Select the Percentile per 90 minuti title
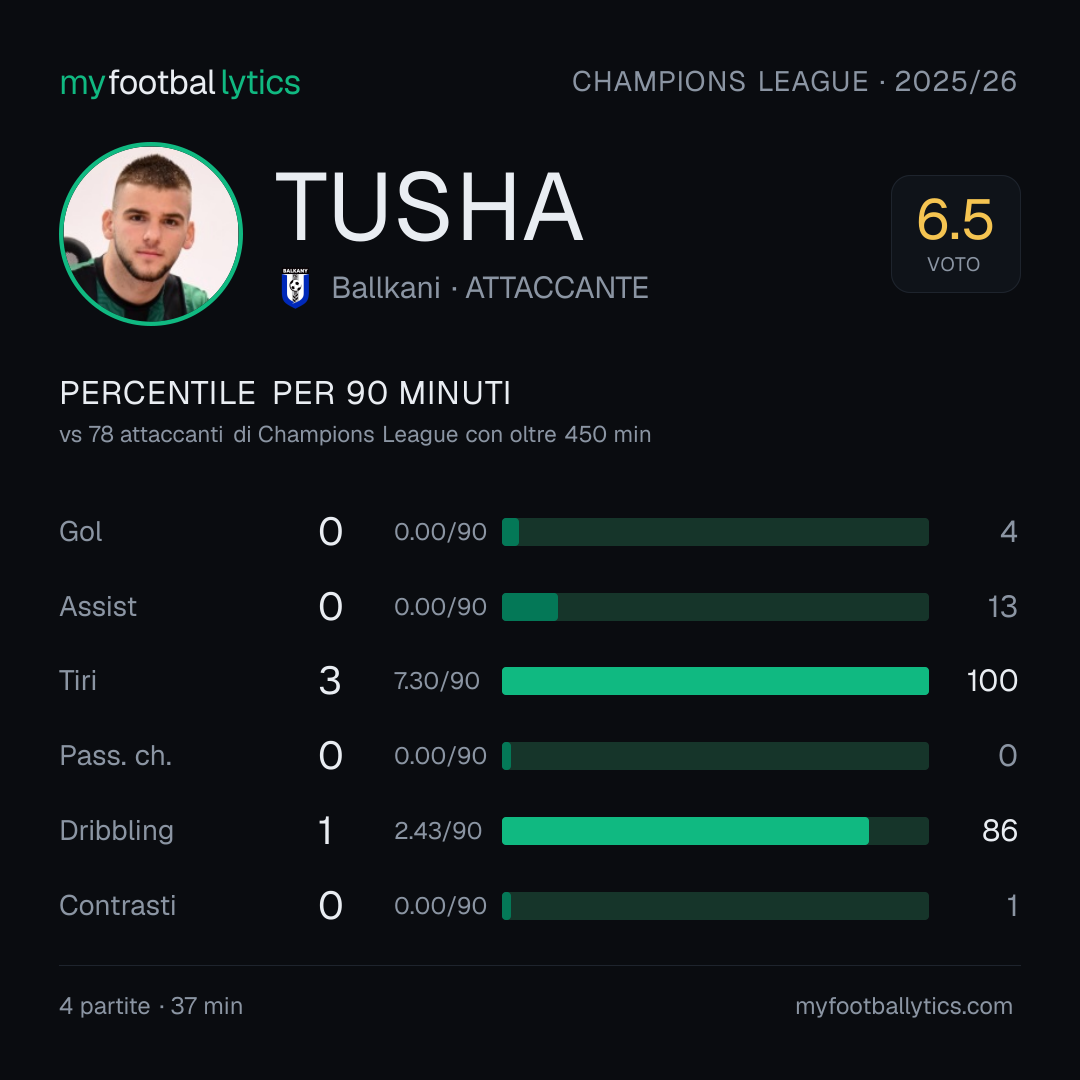1080x1080 pixels. click(285, 393)
